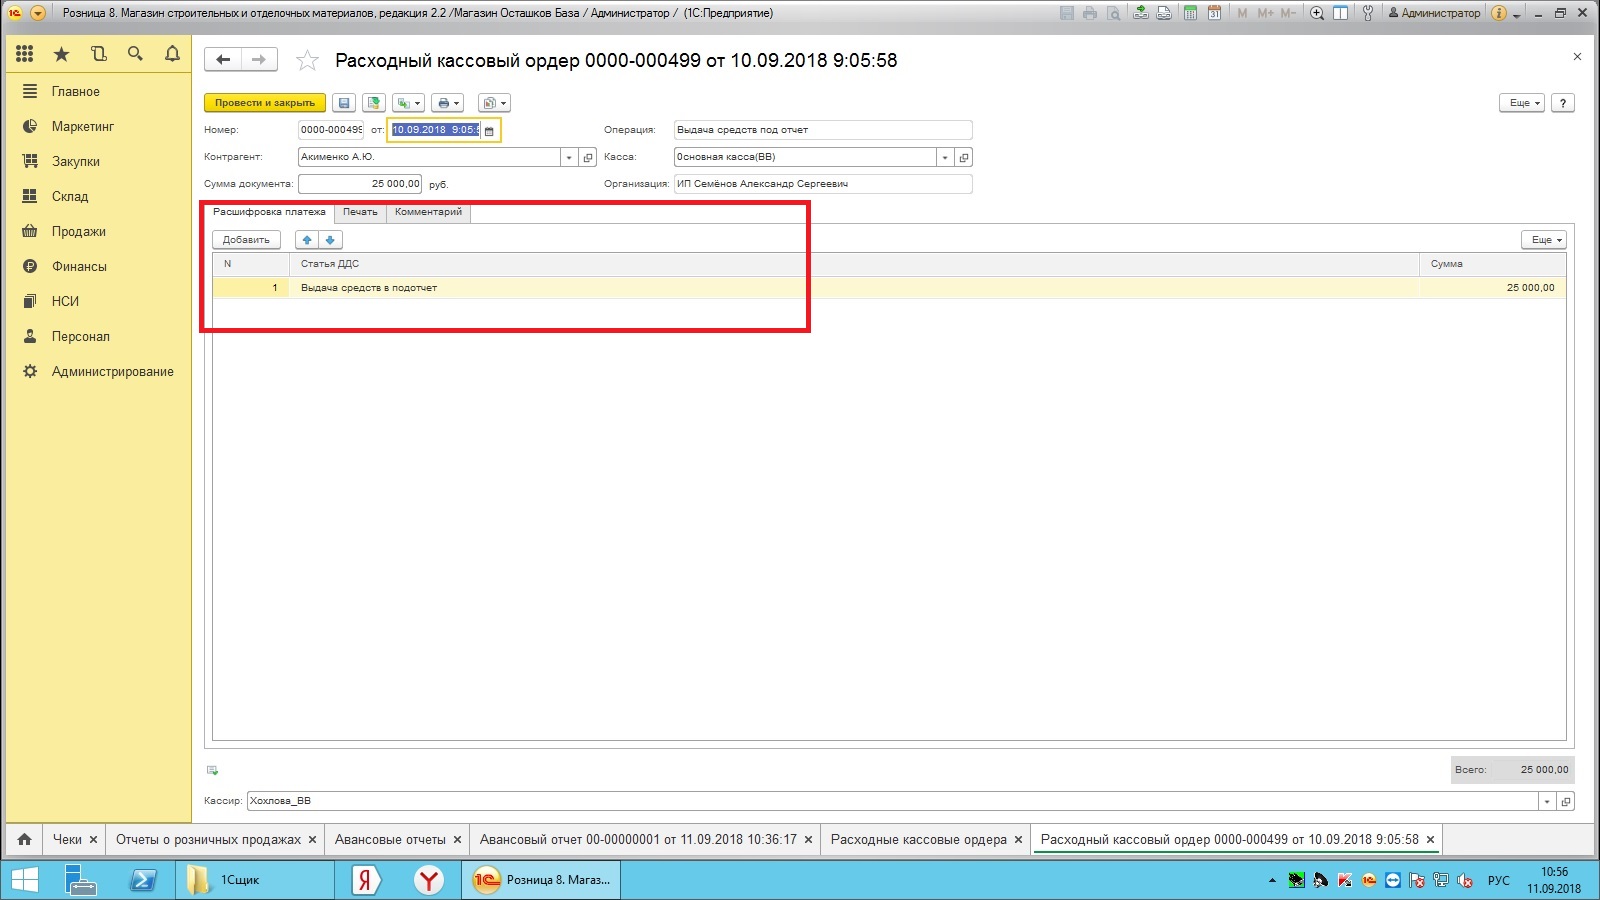Open the Финансы section in sidebar
Screen dimensions: 1600x900
click(x=79, y=266)
